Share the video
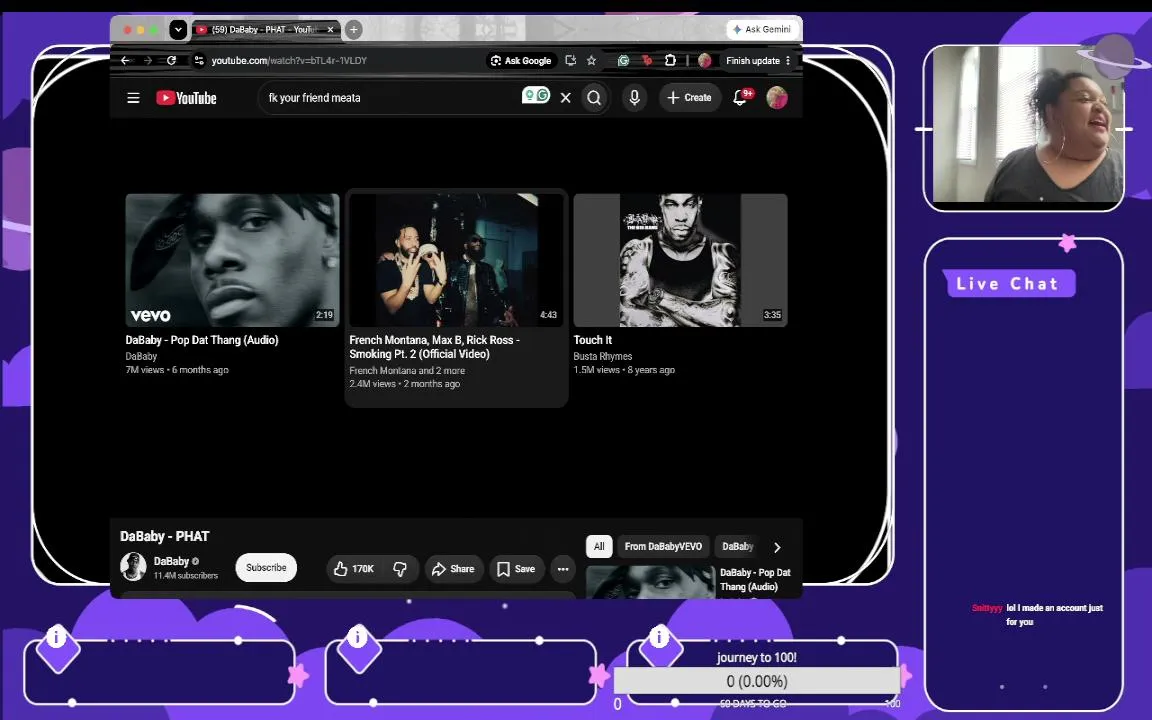 (453, 569)
